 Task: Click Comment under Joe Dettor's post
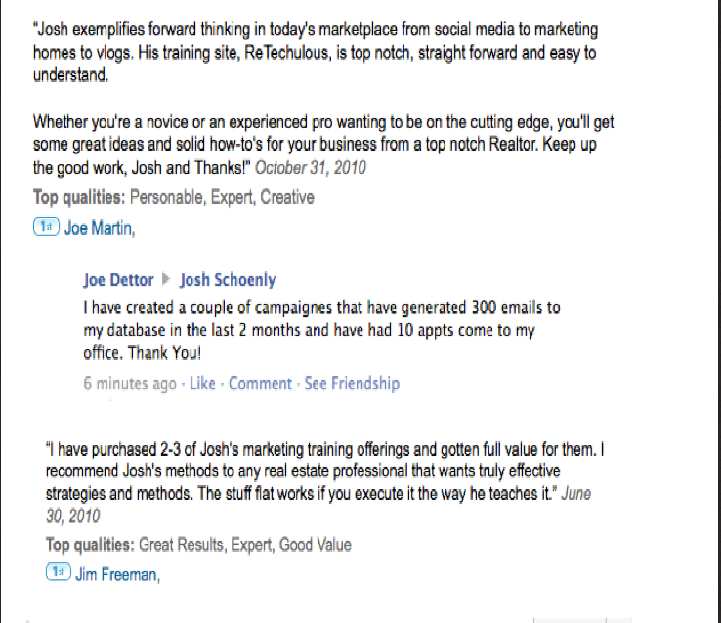point(260,383)
